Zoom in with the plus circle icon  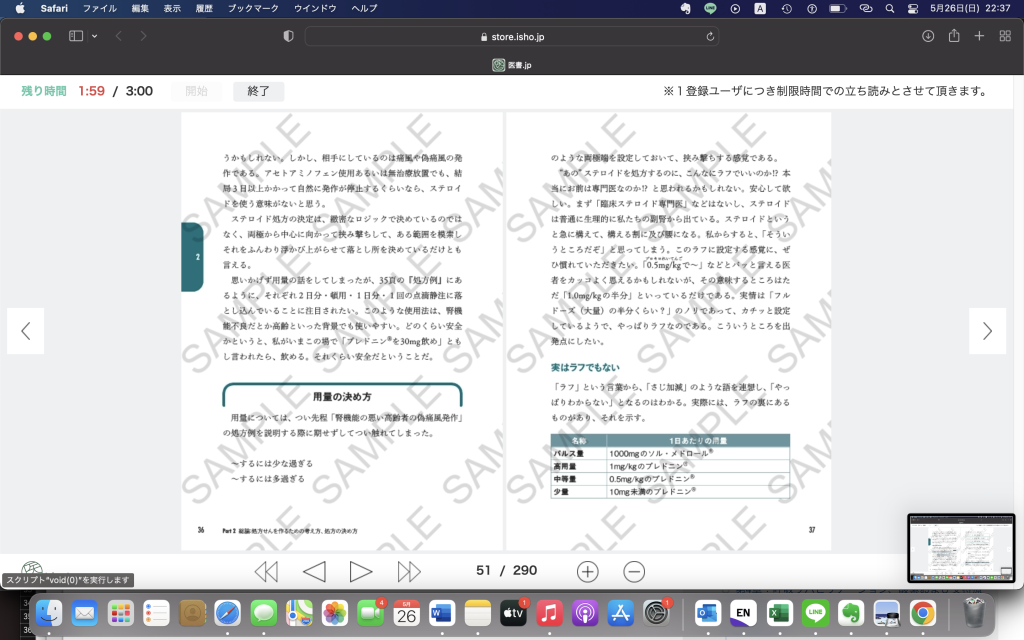click(588, 571)
